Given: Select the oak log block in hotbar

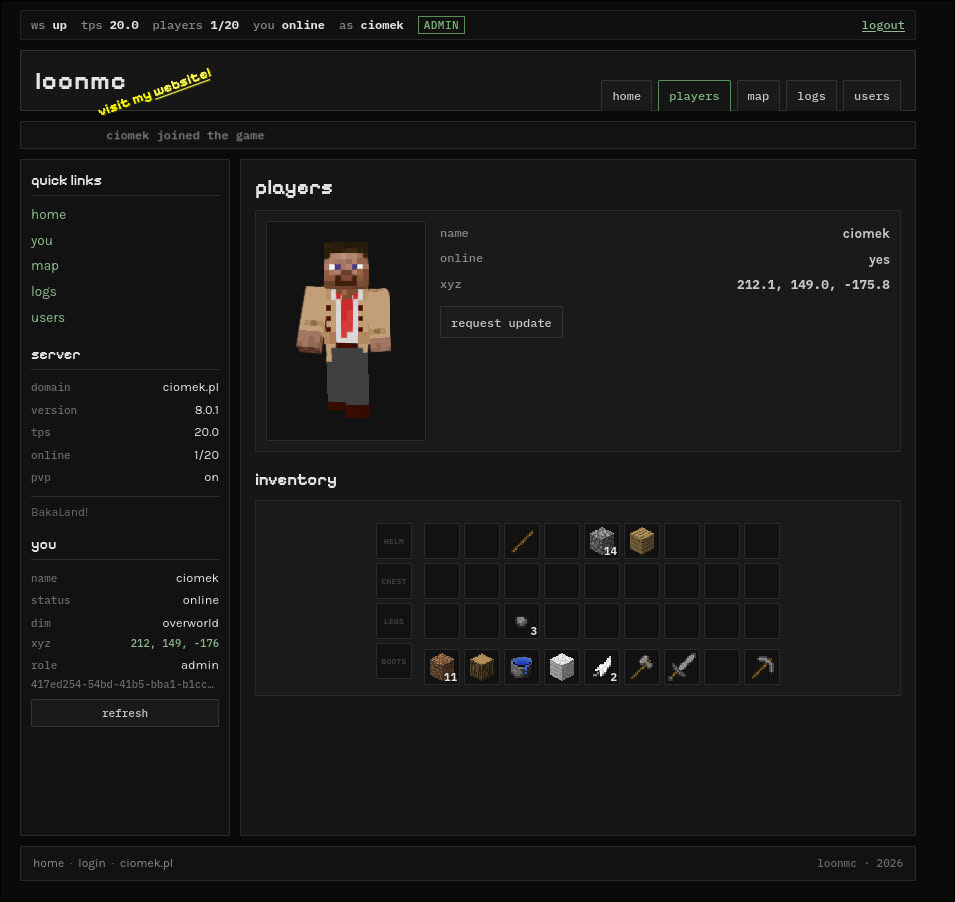Looking at the screenshot, I should click(x=482, y=667).
